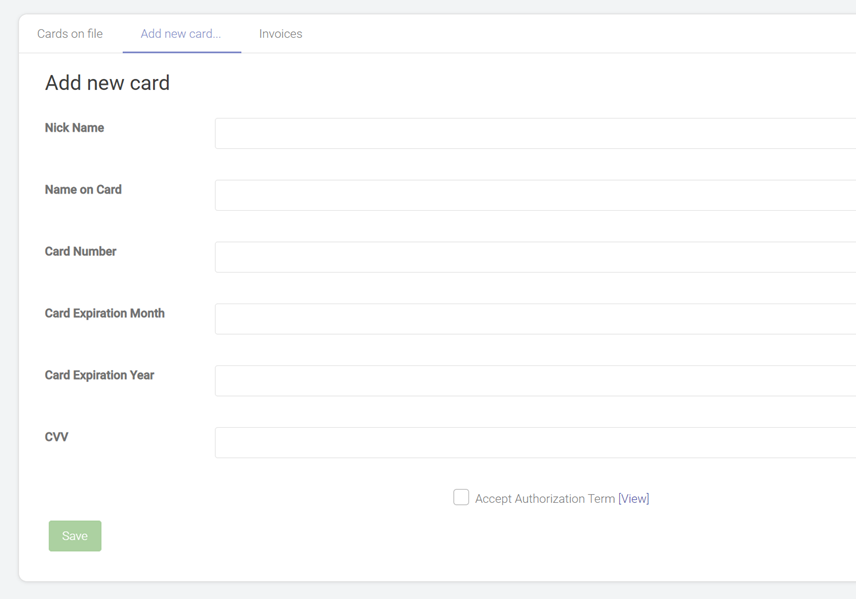856x599 pixels.
Task: Select the Card Expiration Month field
Action: click(536, 319)
